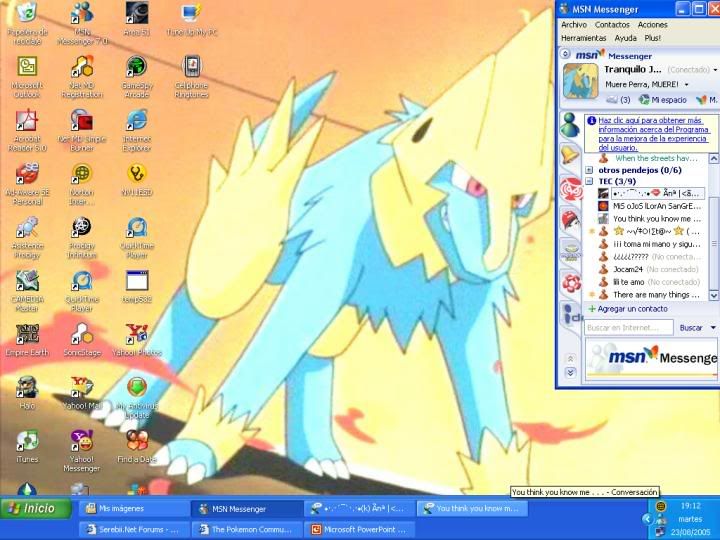Toggle the round button beside msn logo
720x540 pixels.
pyautogui.click(x=565, y=54)
